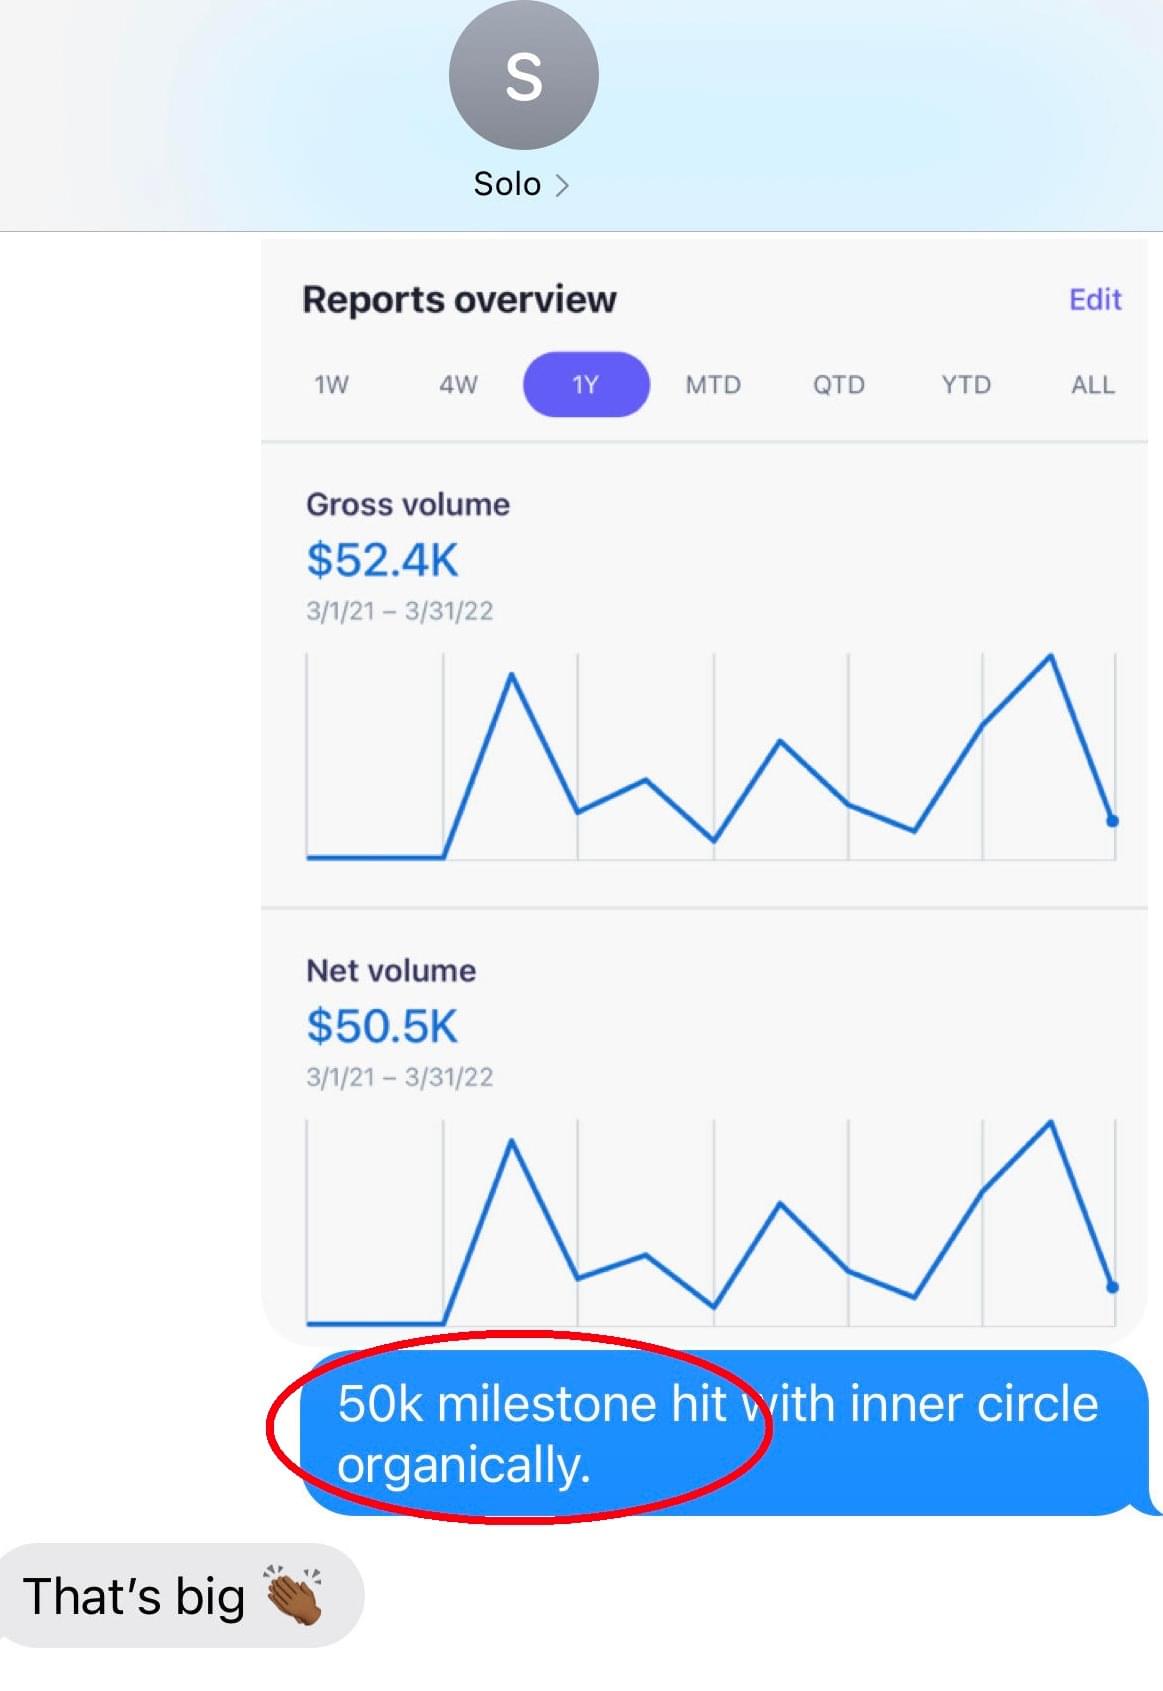Click the Solo contact name
Screen dimensions: 1163x1691
coord(507,185)
